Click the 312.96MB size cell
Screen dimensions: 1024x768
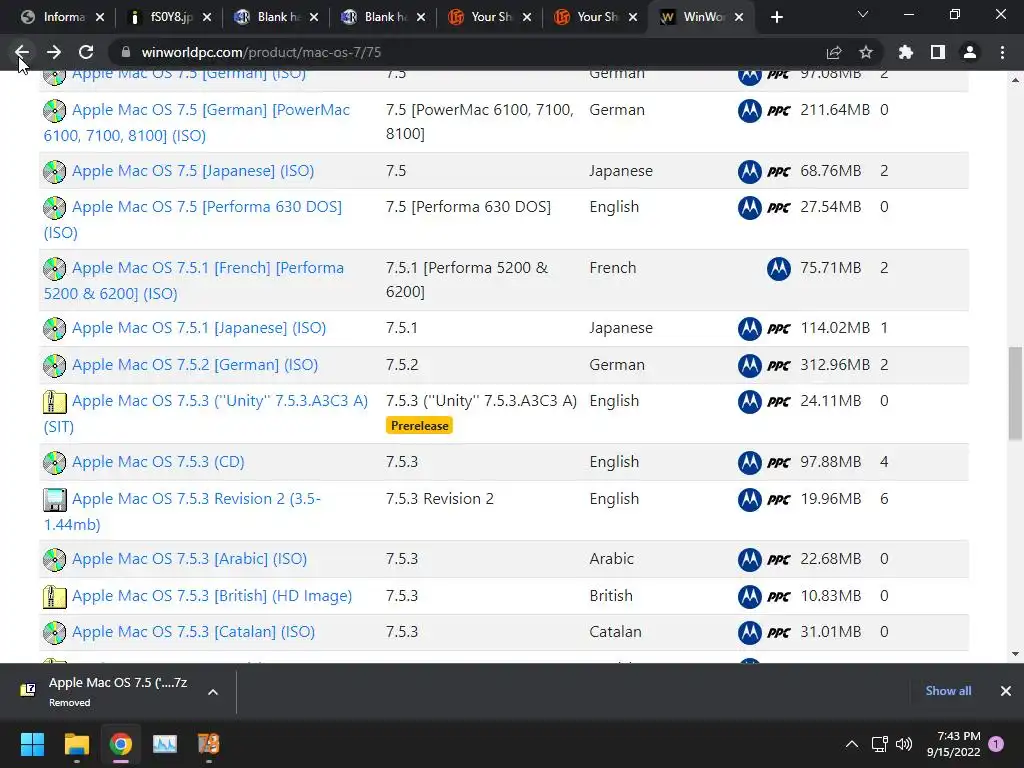(x=835, y=364)
